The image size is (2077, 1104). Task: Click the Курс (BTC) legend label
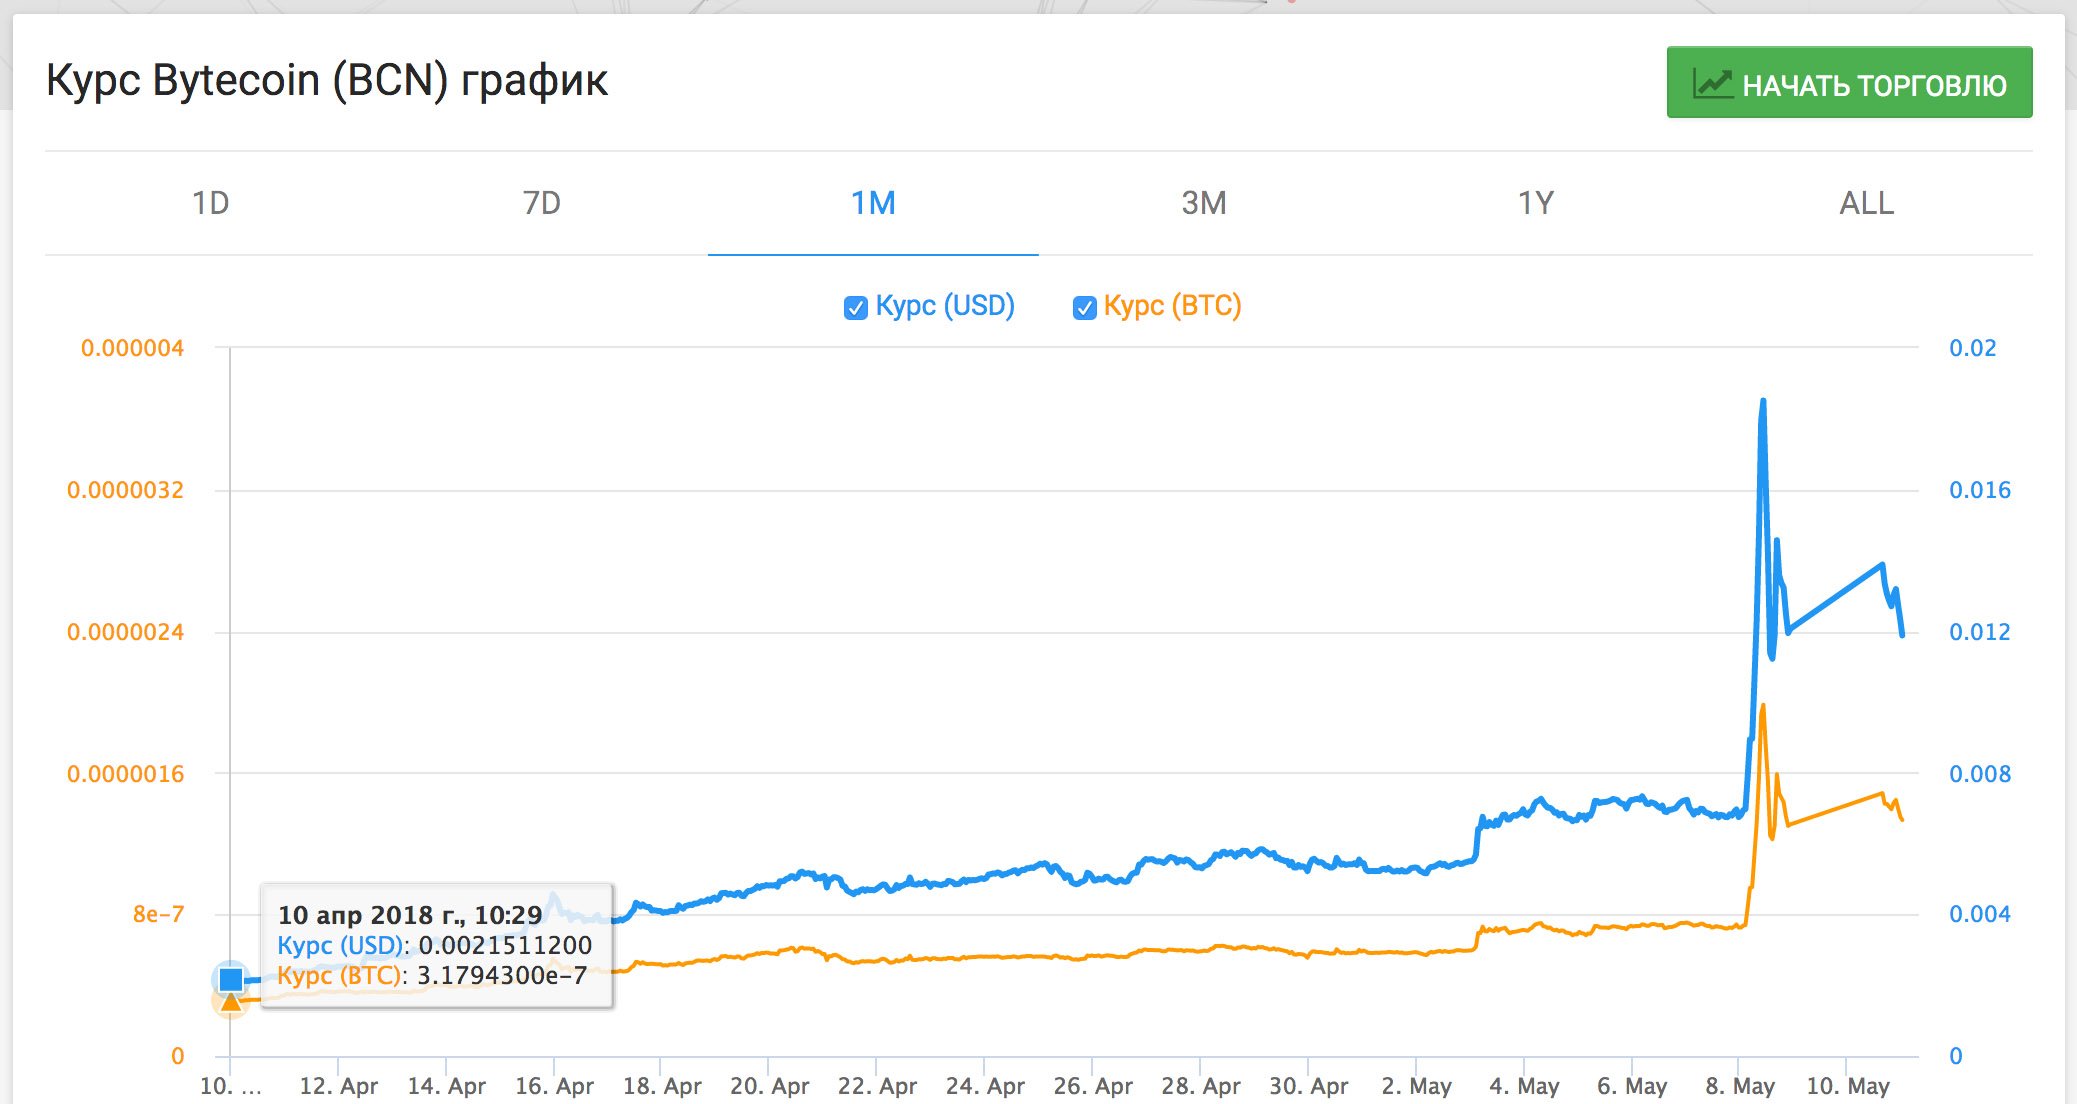(x=1172, y=306)
